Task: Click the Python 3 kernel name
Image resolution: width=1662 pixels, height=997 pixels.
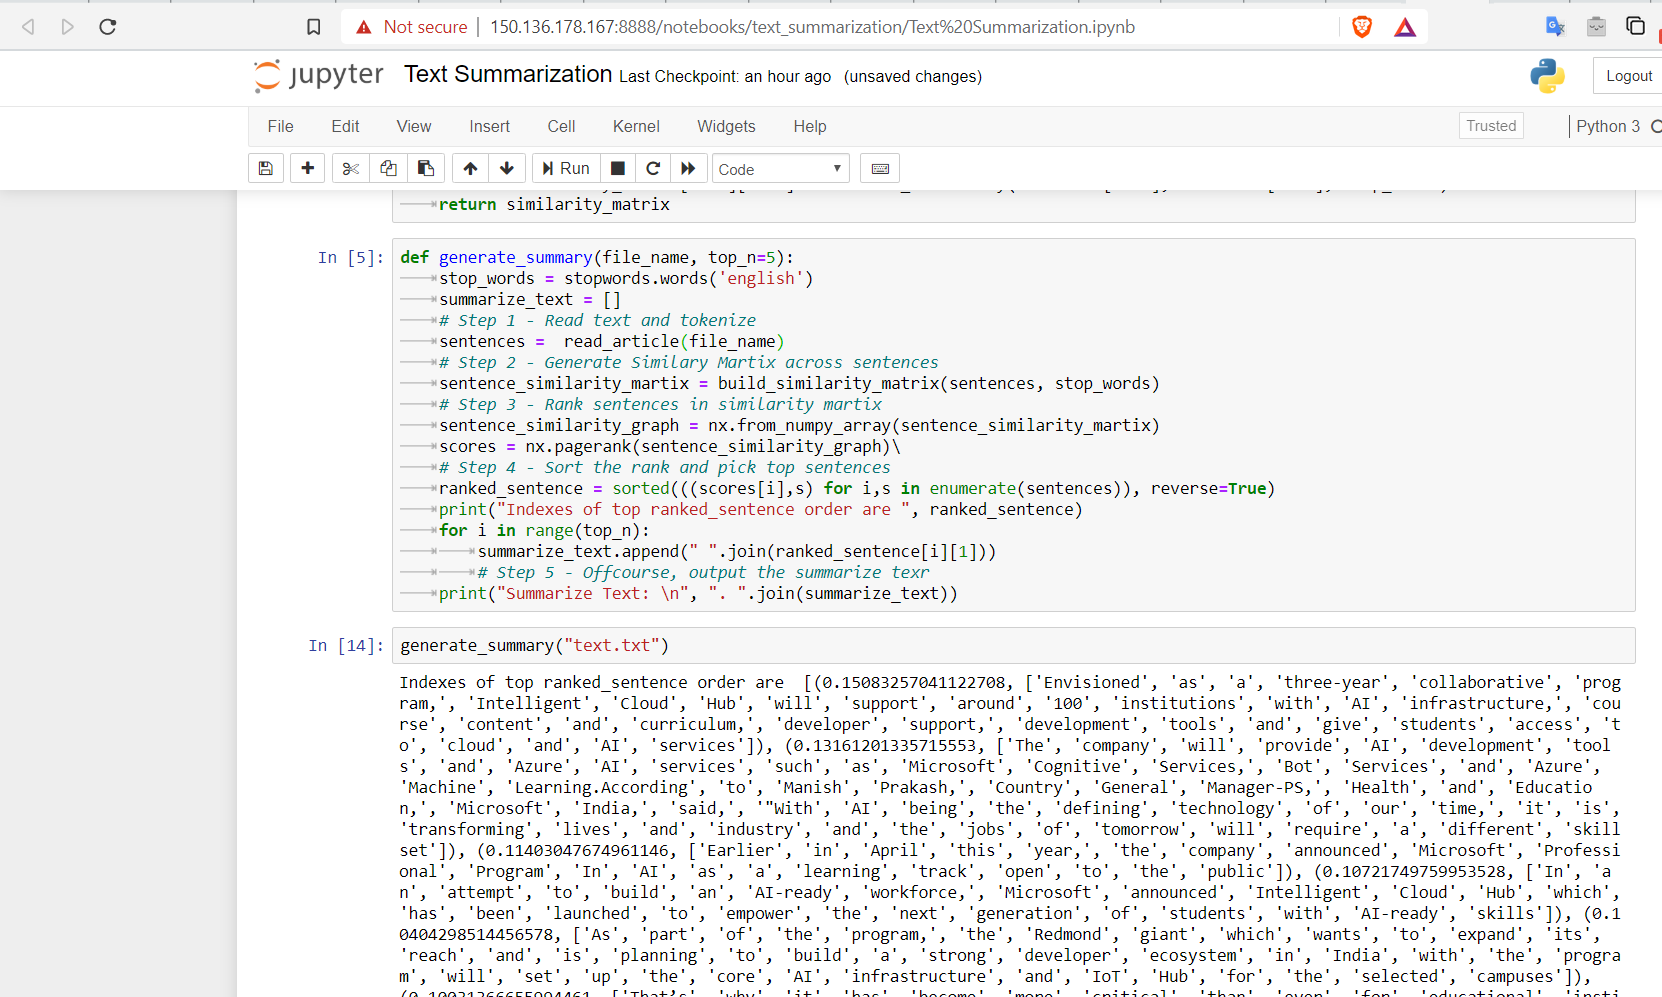Action: click(x=1608, y=126)
